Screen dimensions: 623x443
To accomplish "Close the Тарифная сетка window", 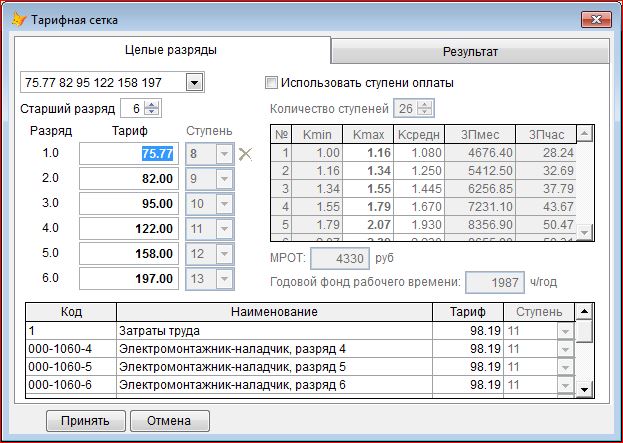I will 596,19.
